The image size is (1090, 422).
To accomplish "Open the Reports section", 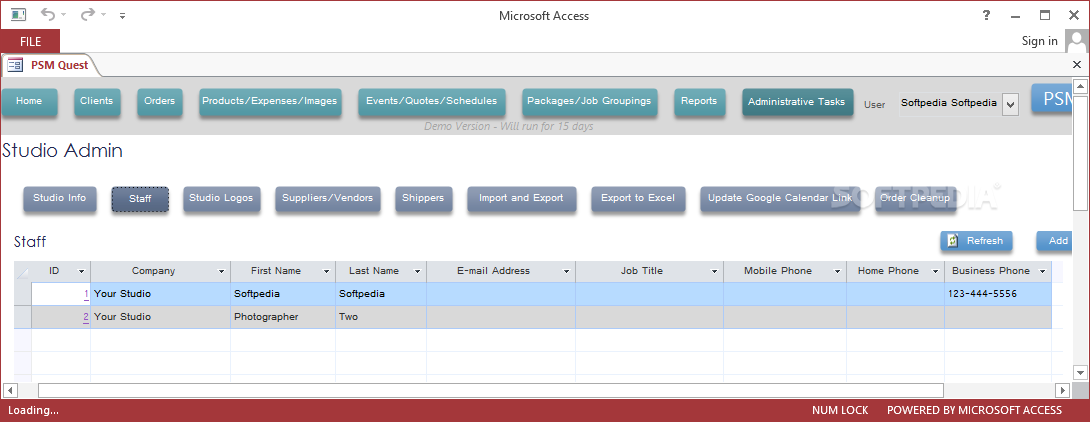I will point(699,101).
